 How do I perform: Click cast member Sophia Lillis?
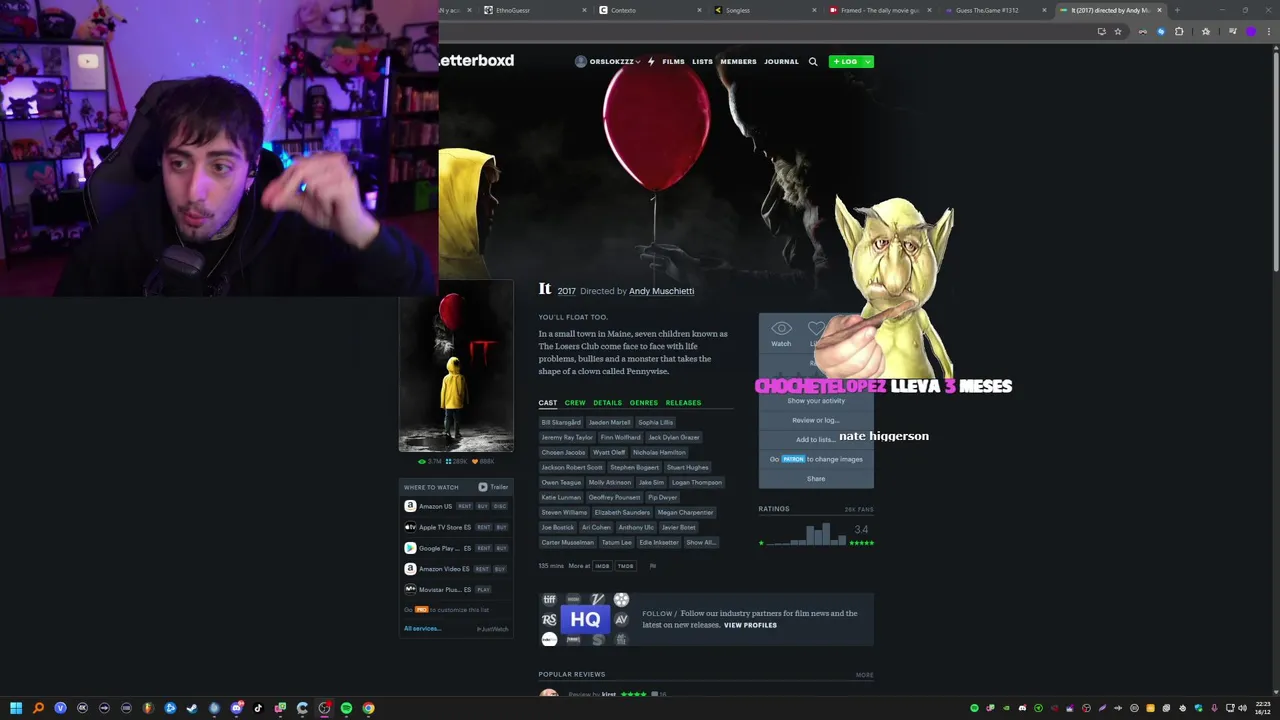pyautogui.click(x=656, y=422)
